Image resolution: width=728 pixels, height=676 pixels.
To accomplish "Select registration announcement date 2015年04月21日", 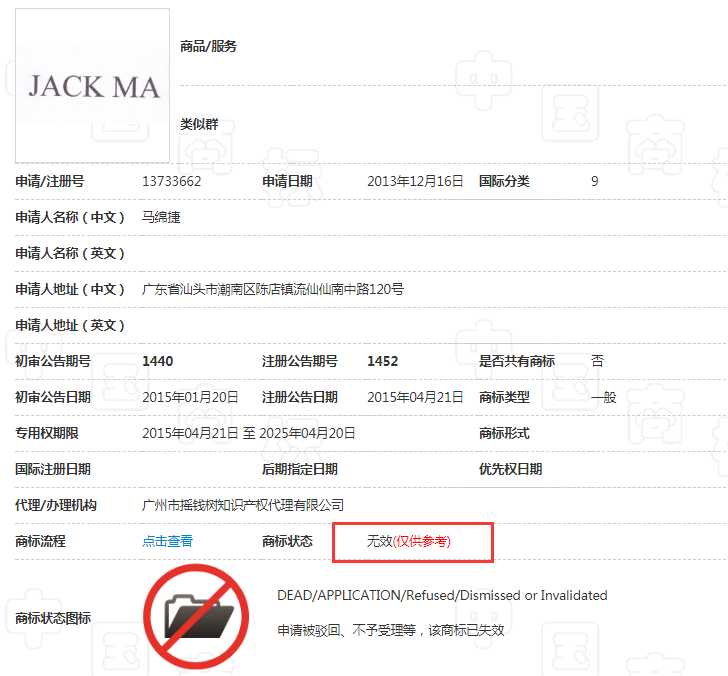I will [x=415, y=397].
